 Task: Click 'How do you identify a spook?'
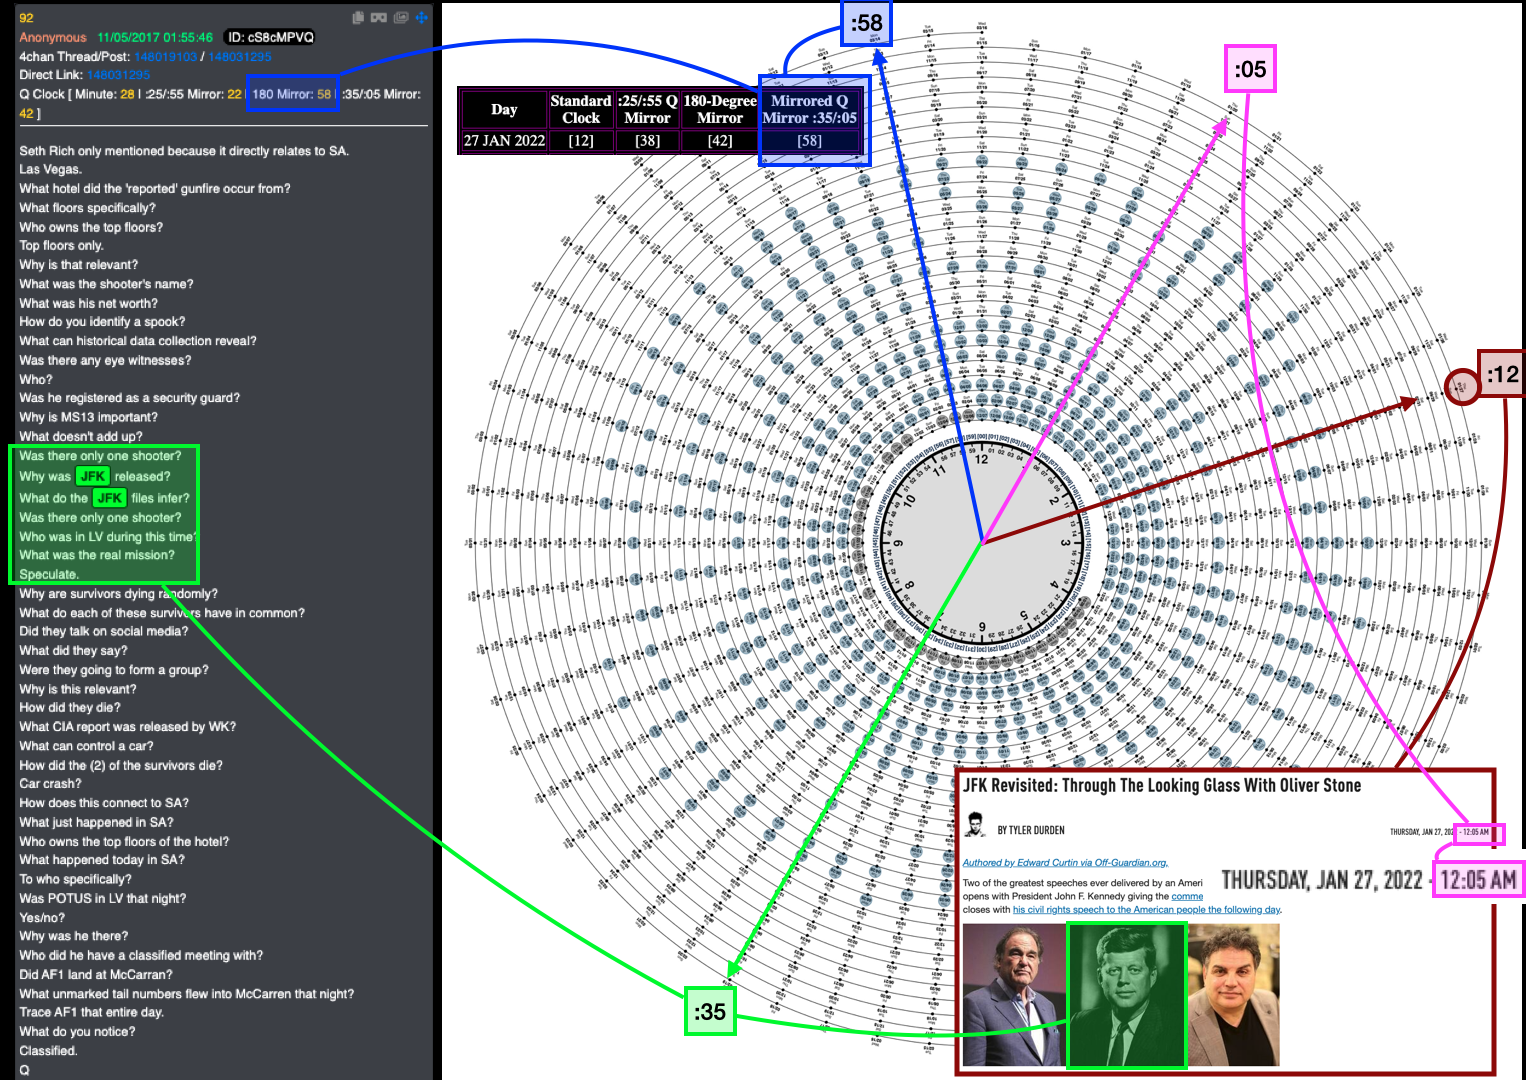click(x=102, y=322)
